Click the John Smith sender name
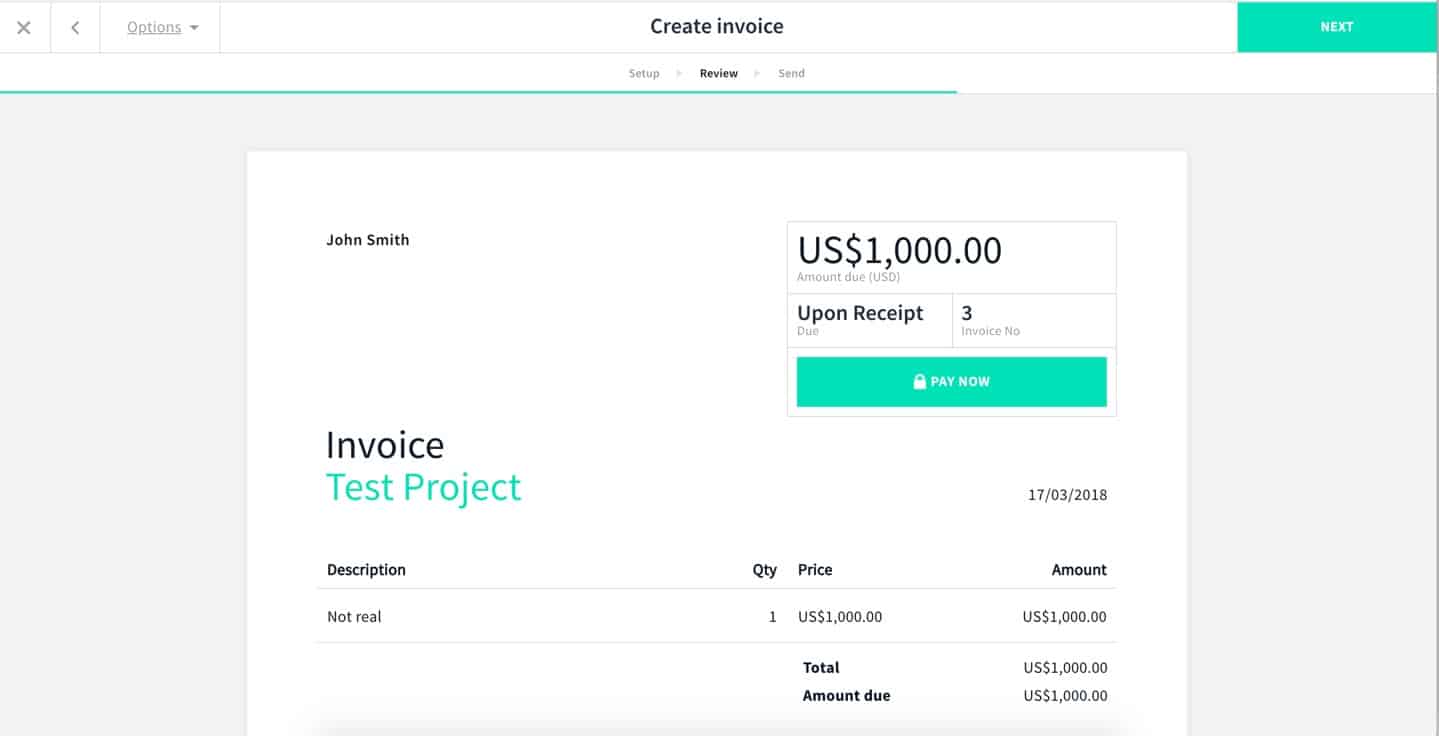The image size is (1439, 736). [x=368, y=240]
